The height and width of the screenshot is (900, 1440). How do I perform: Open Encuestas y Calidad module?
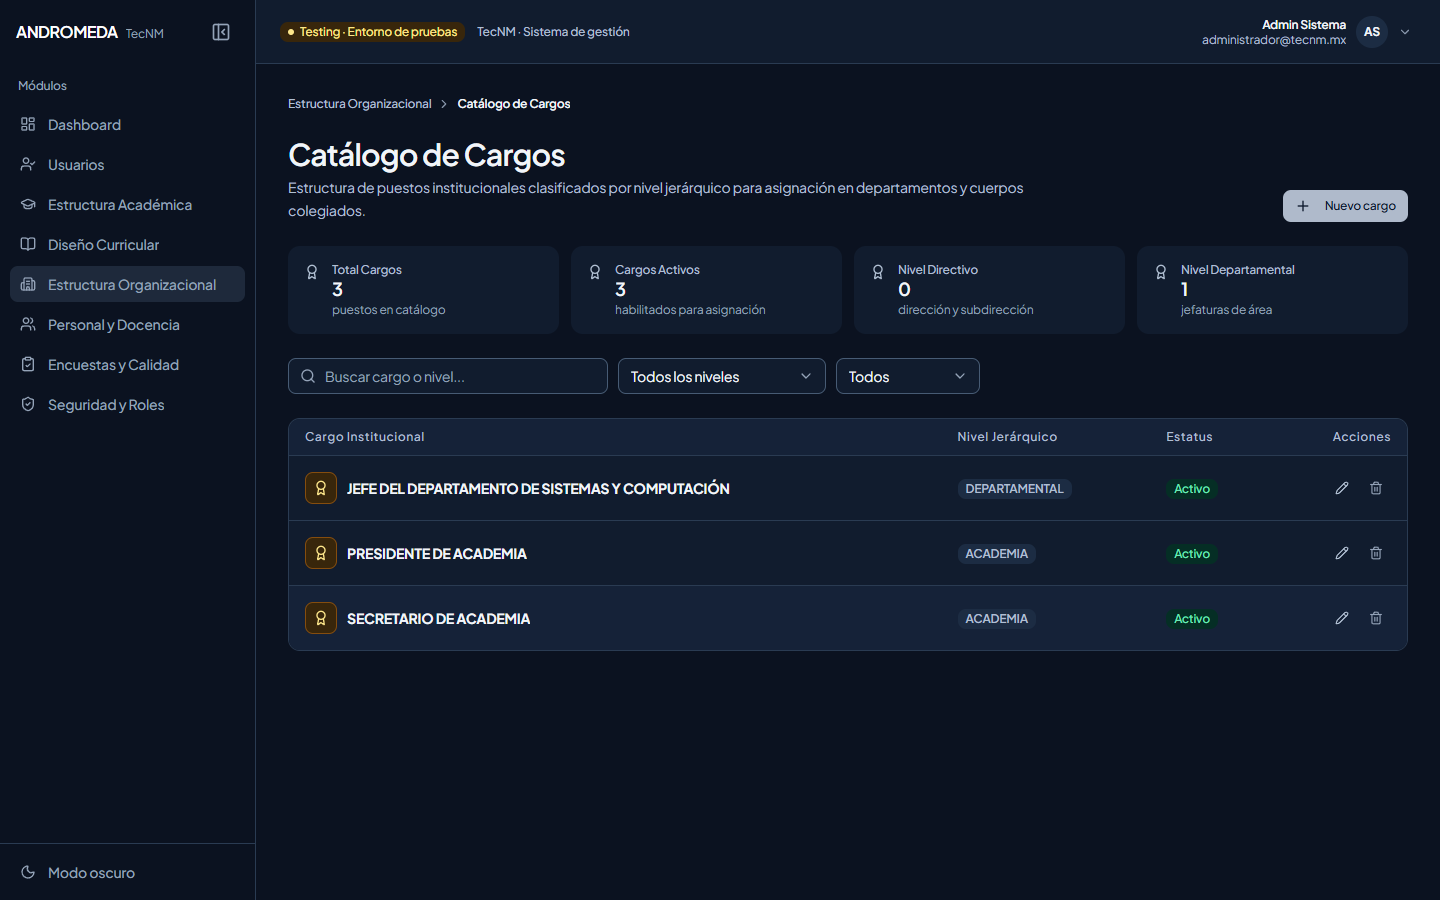(127, 365)
